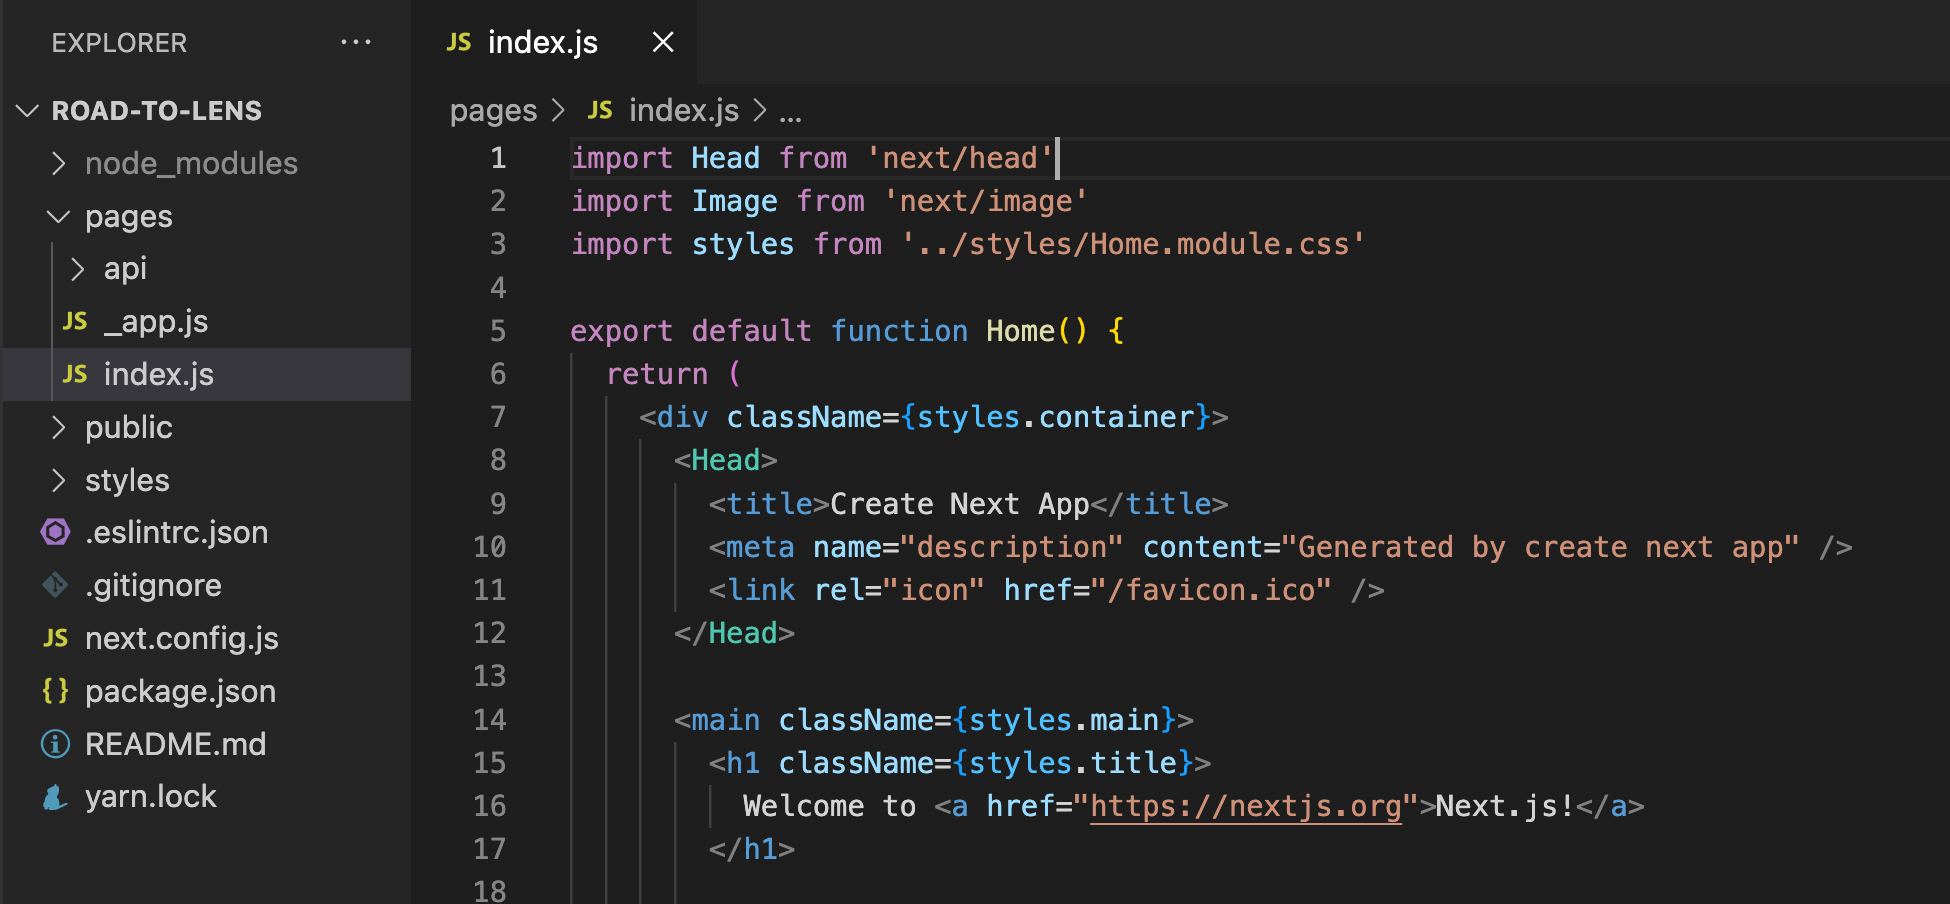Select the index.js editor tab
Screen dimensions: 1950x904
click(554, 42)
